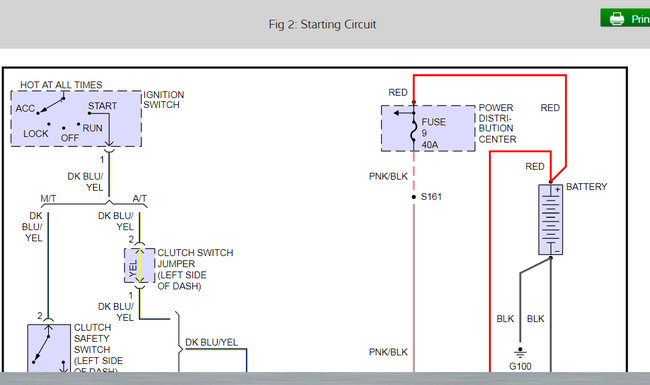
Task: Click the 'HOT AT ALL TIMES' label
Action: pyautogui.click(x=61, y=85)
